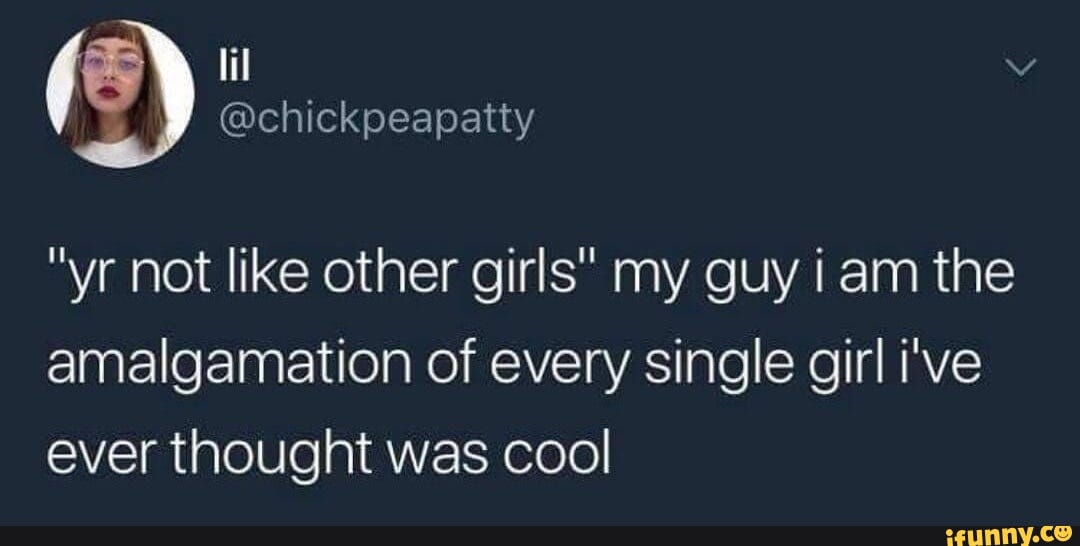Click the ifunny.co watermark logo

[x=1007, y=536]
